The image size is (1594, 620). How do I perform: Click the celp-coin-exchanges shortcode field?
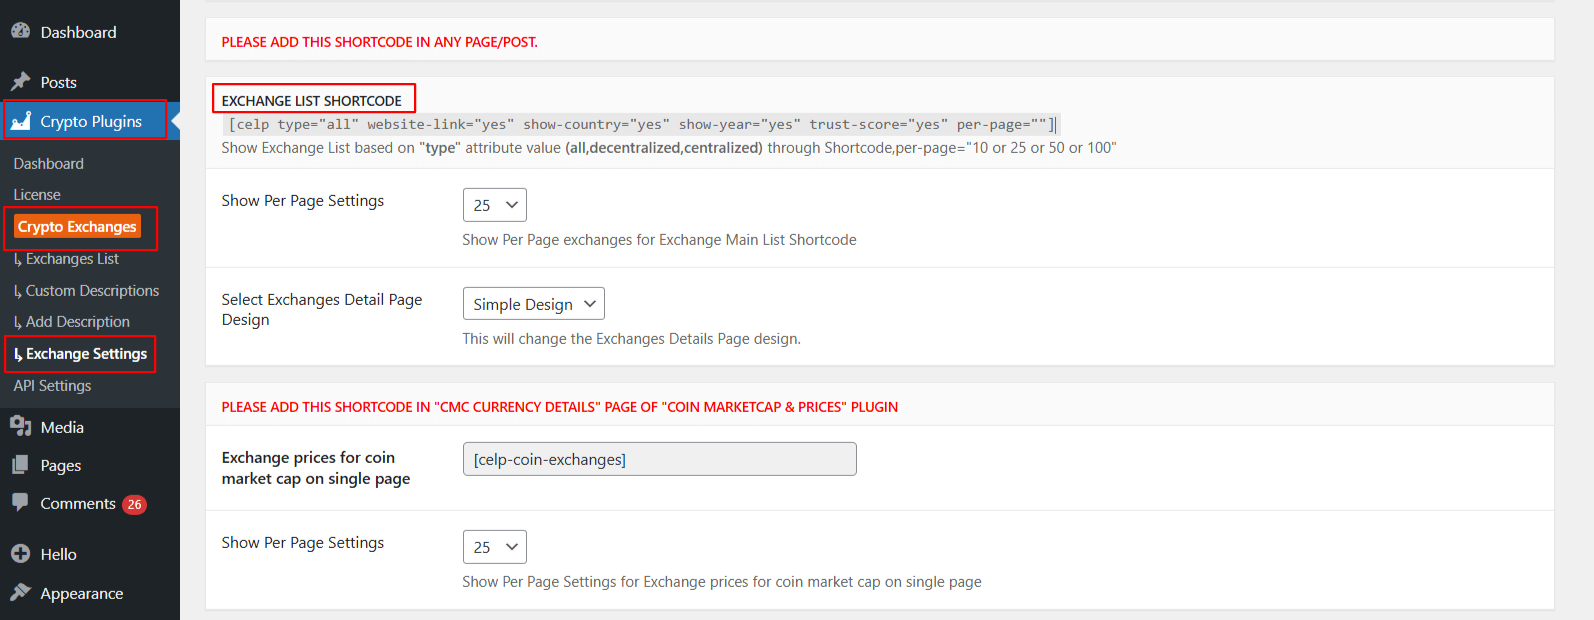coord(659,459)
